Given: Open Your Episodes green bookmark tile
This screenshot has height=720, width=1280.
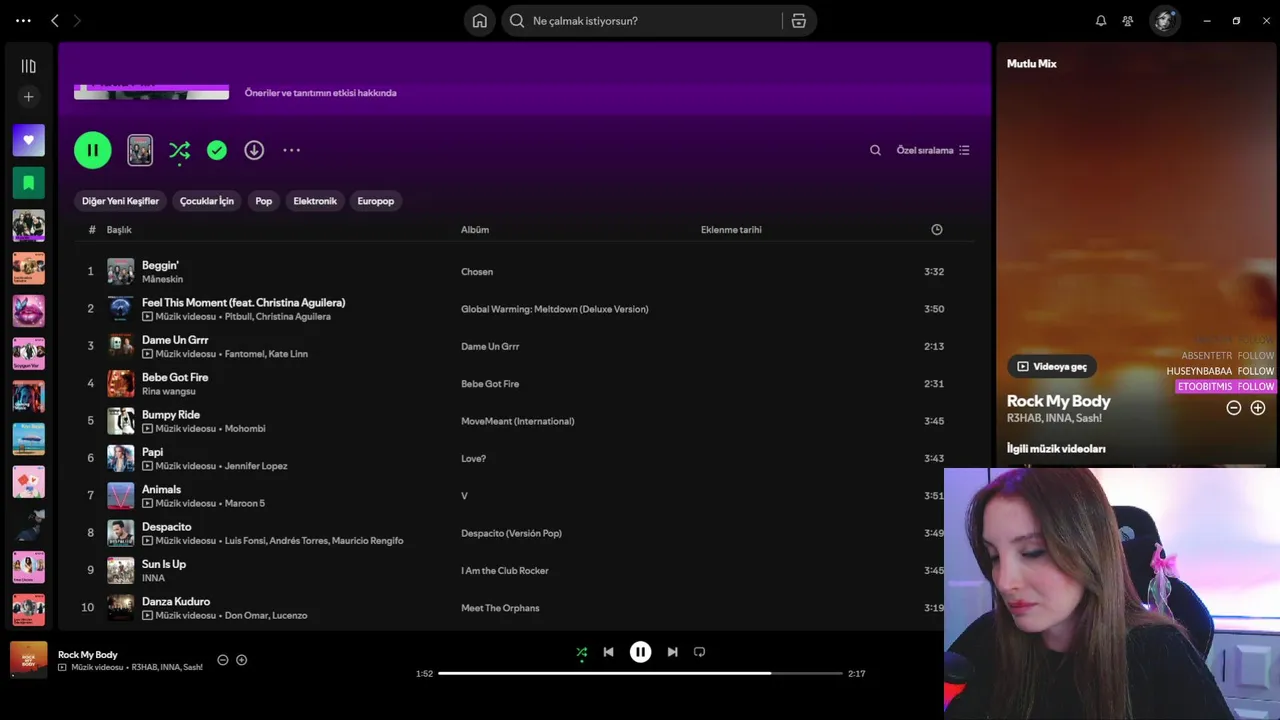Looking at the screenshot, I should pos(28,183).
